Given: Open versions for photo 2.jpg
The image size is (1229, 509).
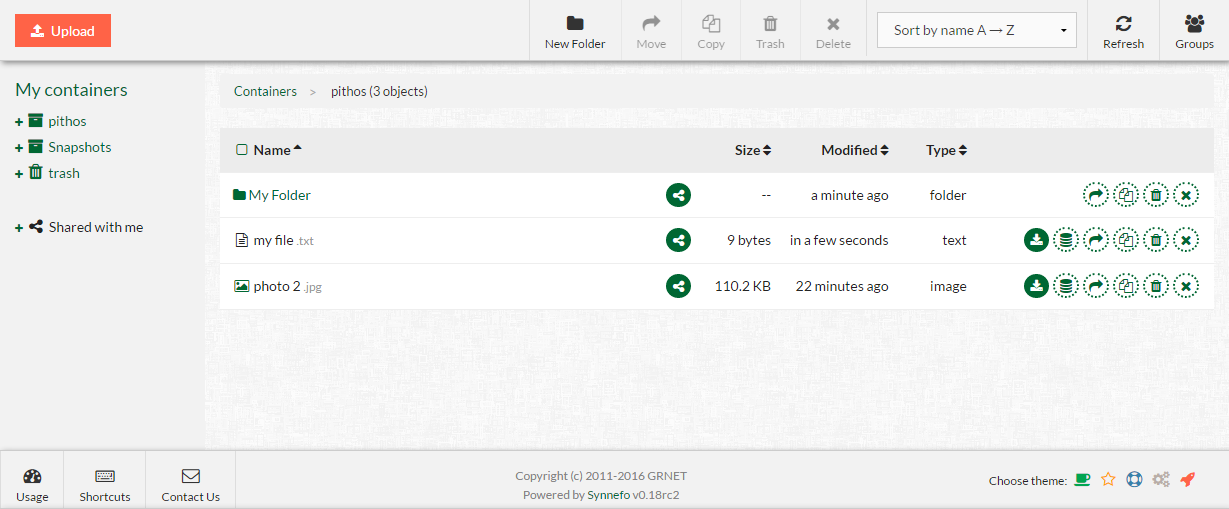Looking at the screenshot, I should tap(1066, 286).
